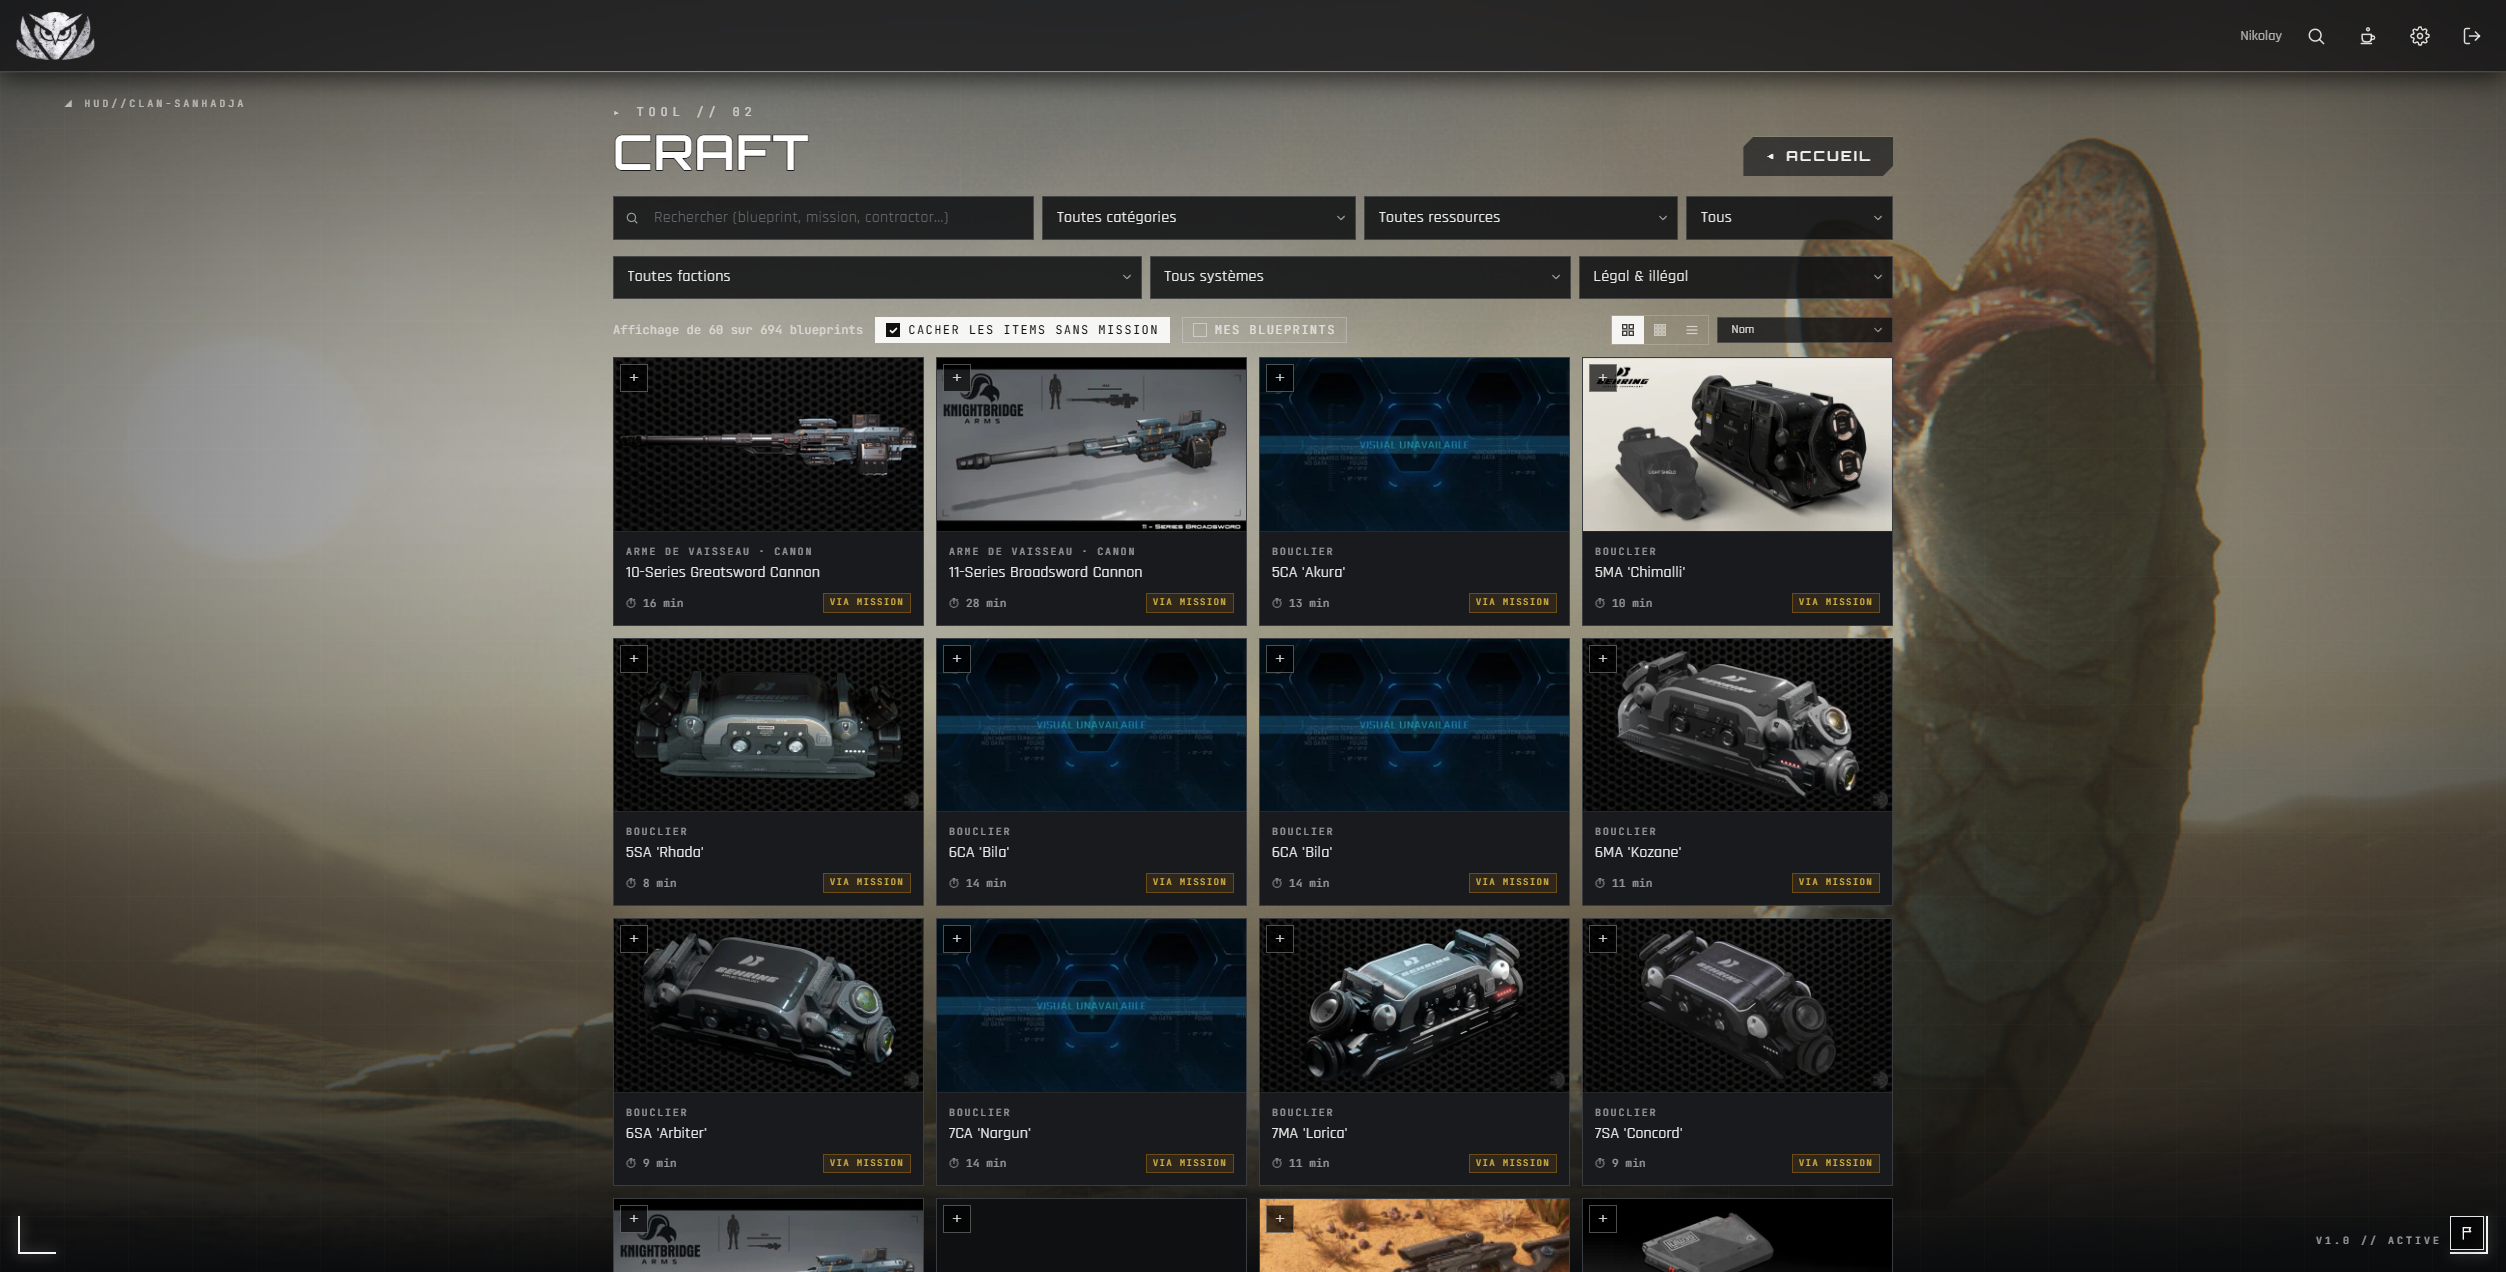Click plus icon on bottom-row desert image card
Image resolution: width=2506 pixels, height=1272 pixels.
click(x=1280, y=1219)
